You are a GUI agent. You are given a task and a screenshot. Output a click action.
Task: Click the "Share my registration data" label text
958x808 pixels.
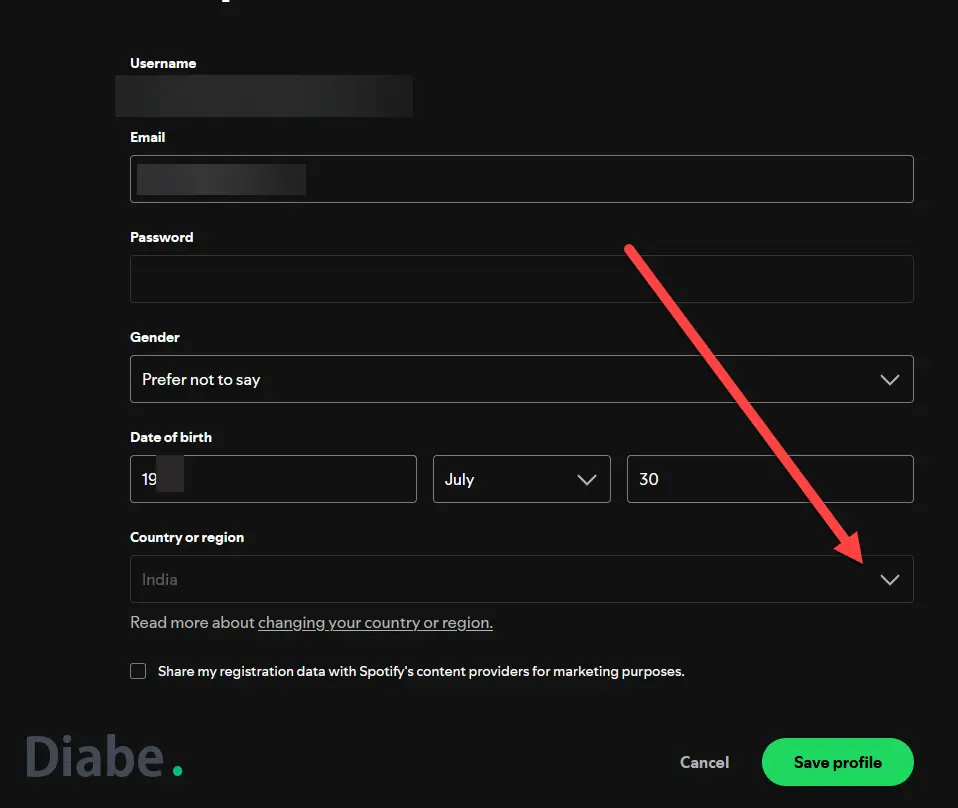pyautogui.click(x=421, y=672)
